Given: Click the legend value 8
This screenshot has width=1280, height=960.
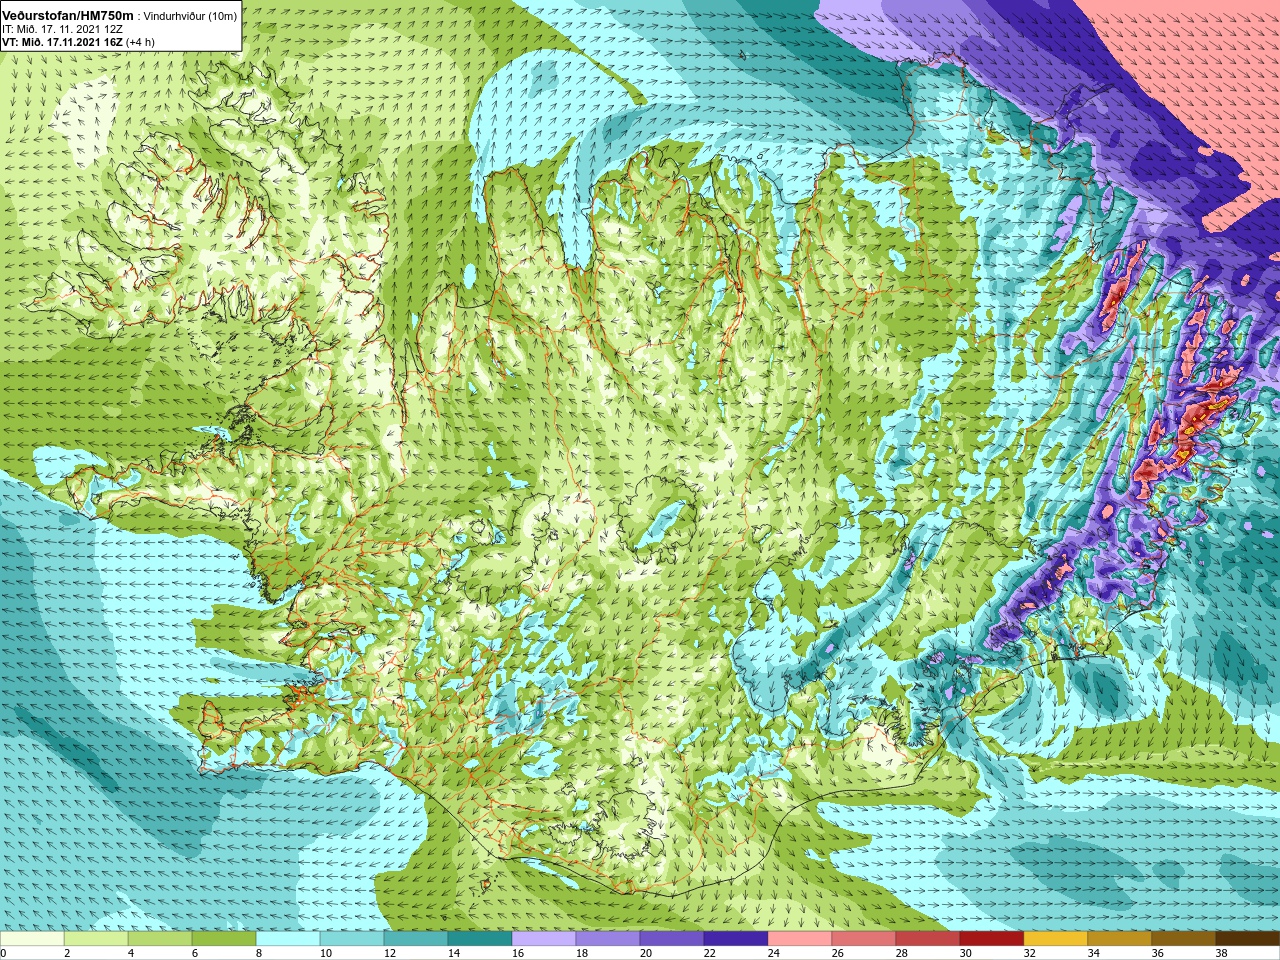Looking at the screenshot, I should click(x=258, y=953).
